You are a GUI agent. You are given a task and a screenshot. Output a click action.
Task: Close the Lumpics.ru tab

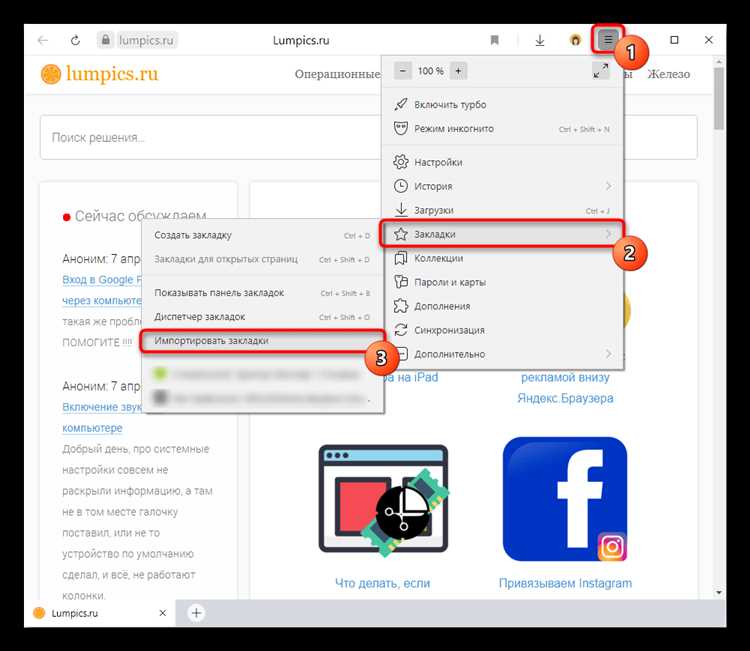coord(163,613)
